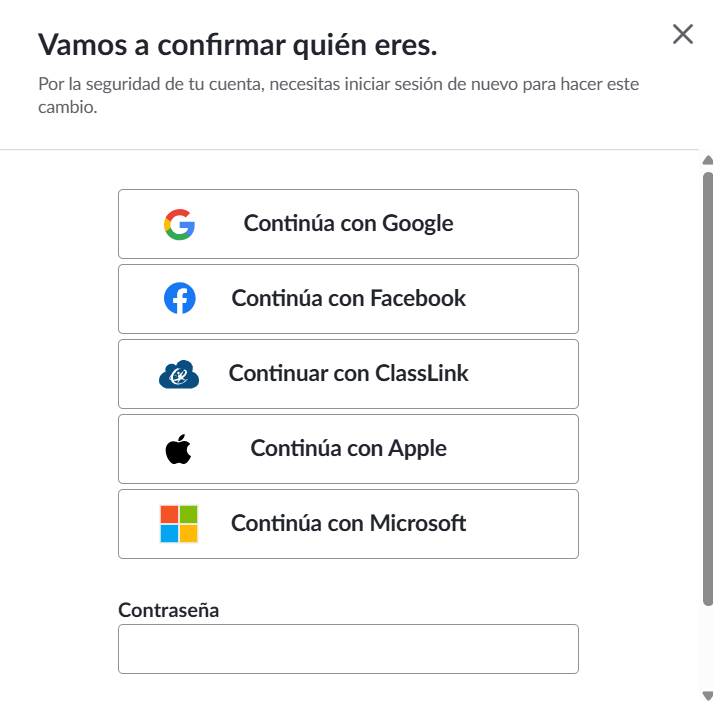Click the Google logo icon
713x701 pixels.
click(x=179, y=224)
